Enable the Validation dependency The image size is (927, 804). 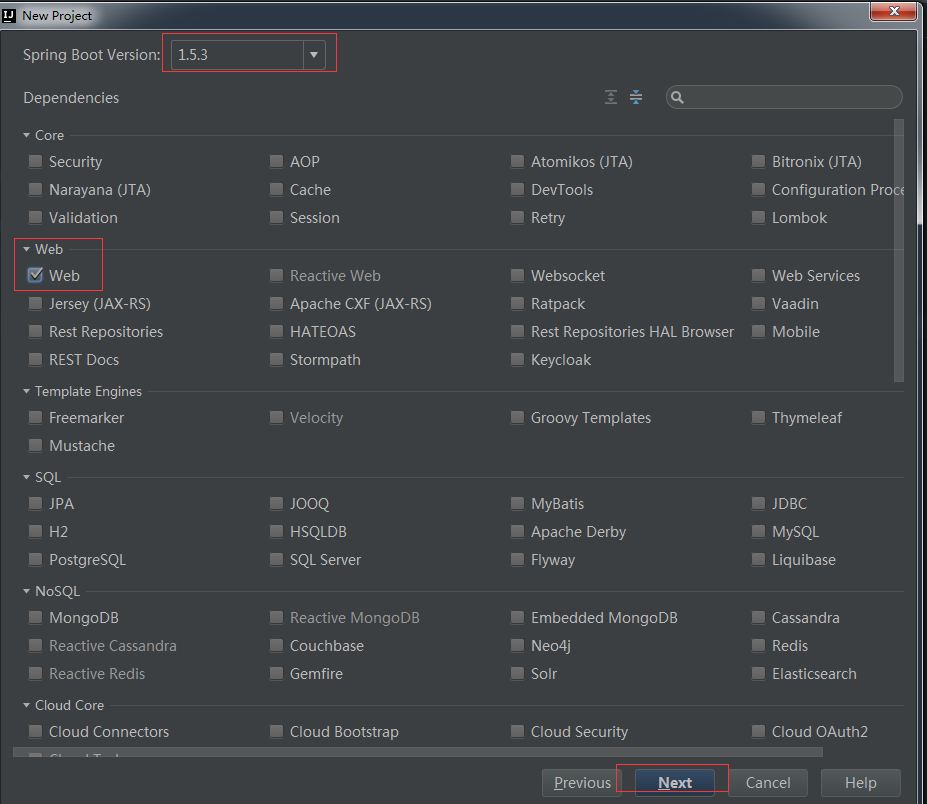coord(35,218)
